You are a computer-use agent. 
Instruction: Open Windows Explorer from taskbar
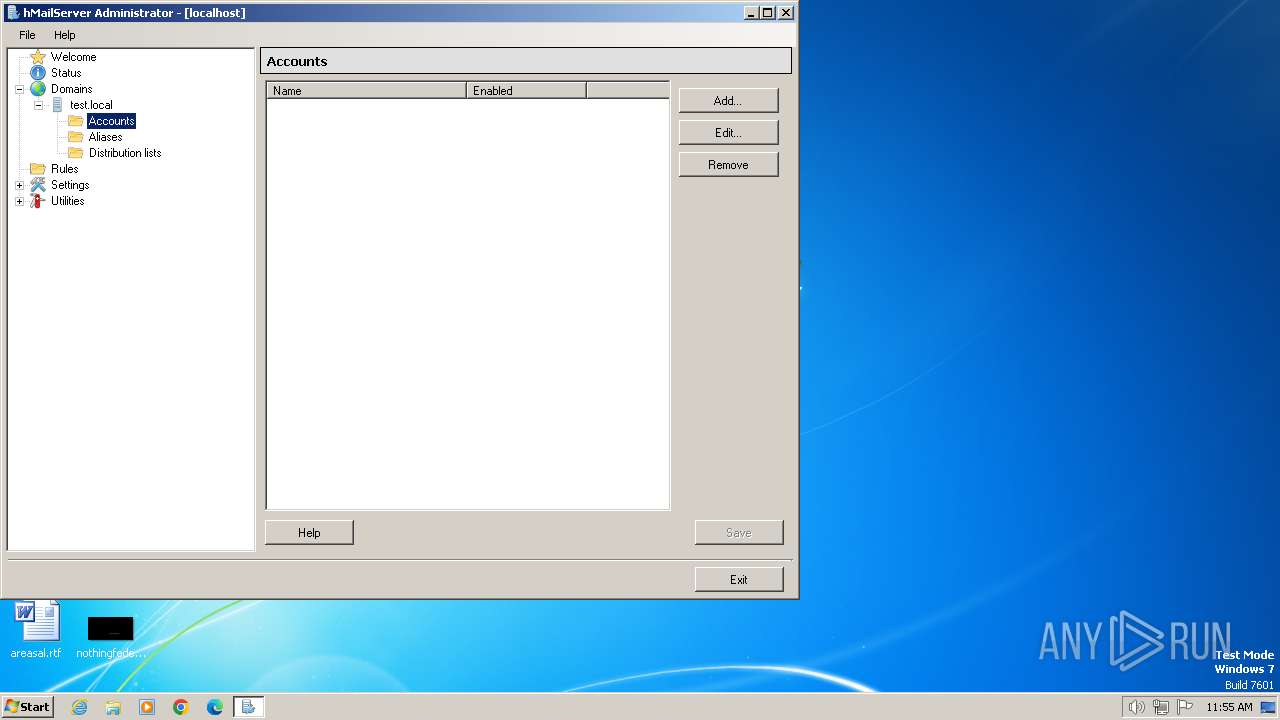coord(113,707)
